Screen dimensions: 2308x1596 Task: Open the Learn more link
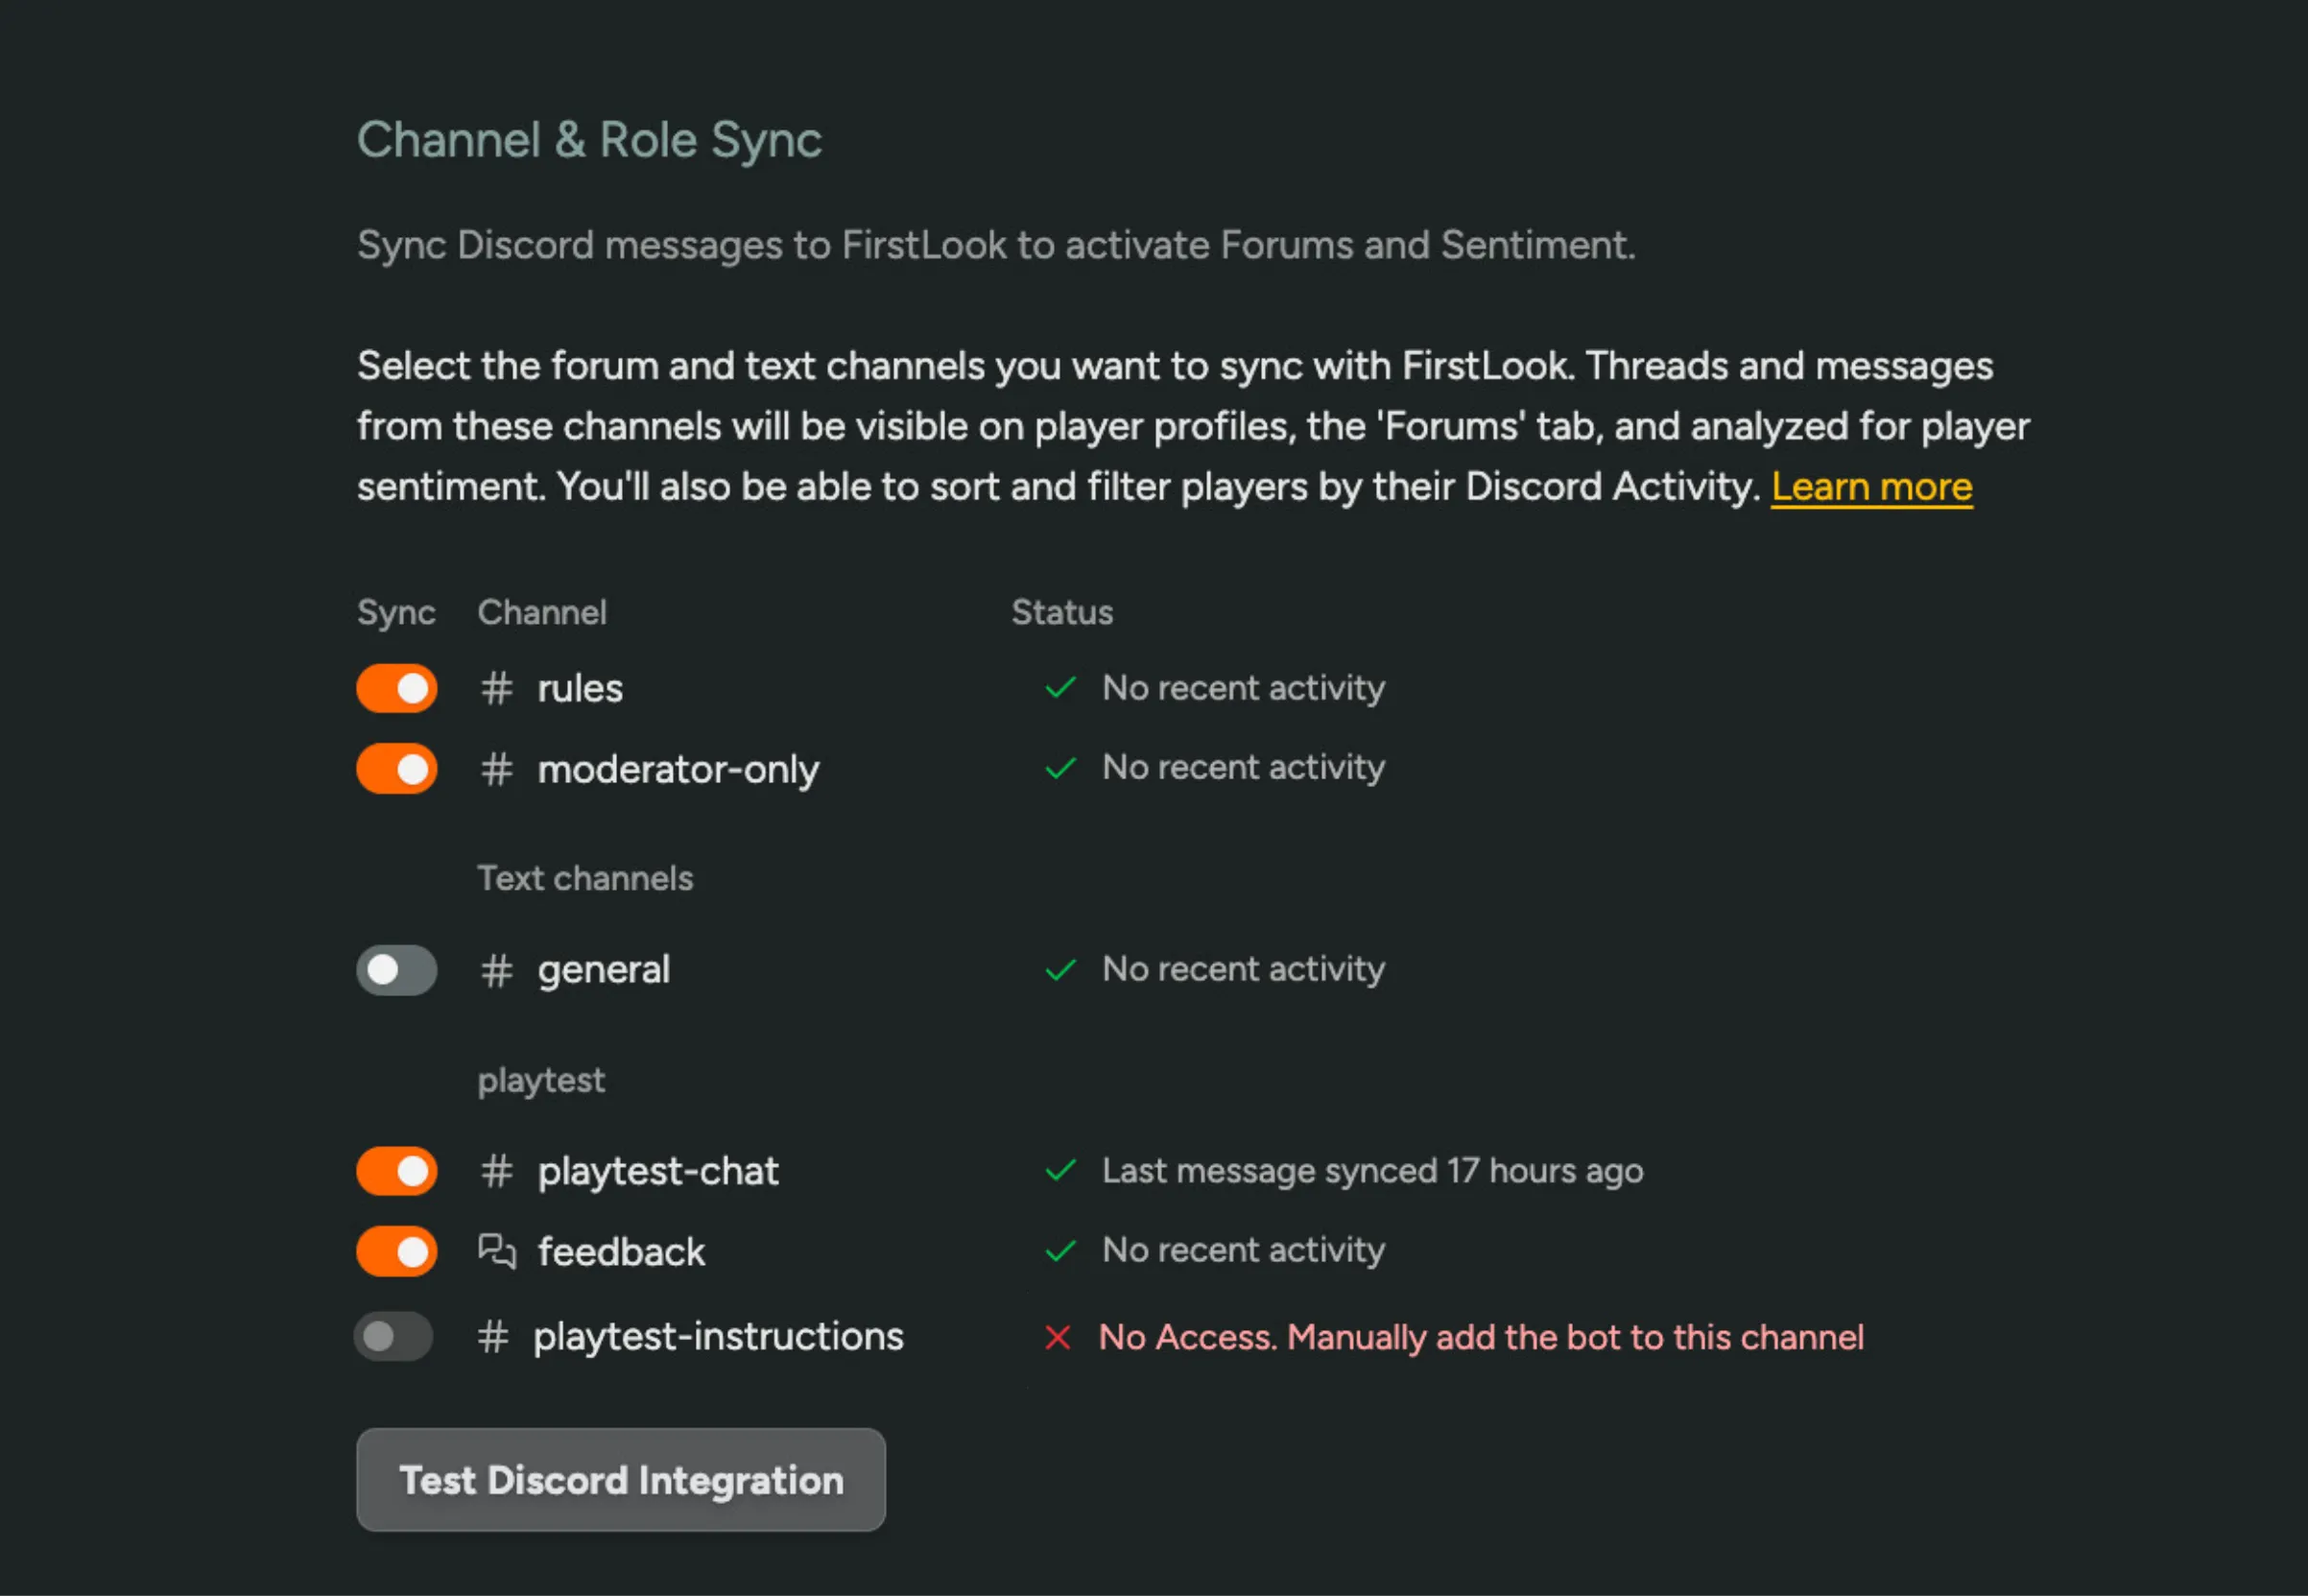point(1872,487)
